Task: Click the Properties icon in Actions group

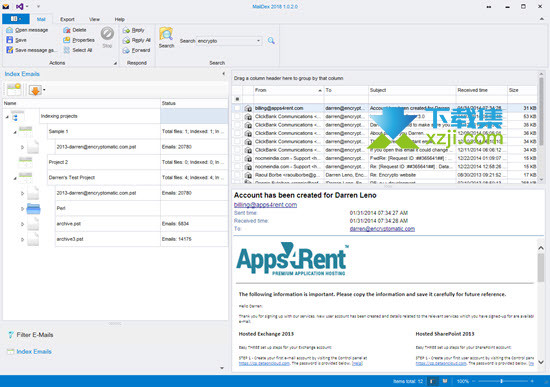Action: tap(67, 40)
